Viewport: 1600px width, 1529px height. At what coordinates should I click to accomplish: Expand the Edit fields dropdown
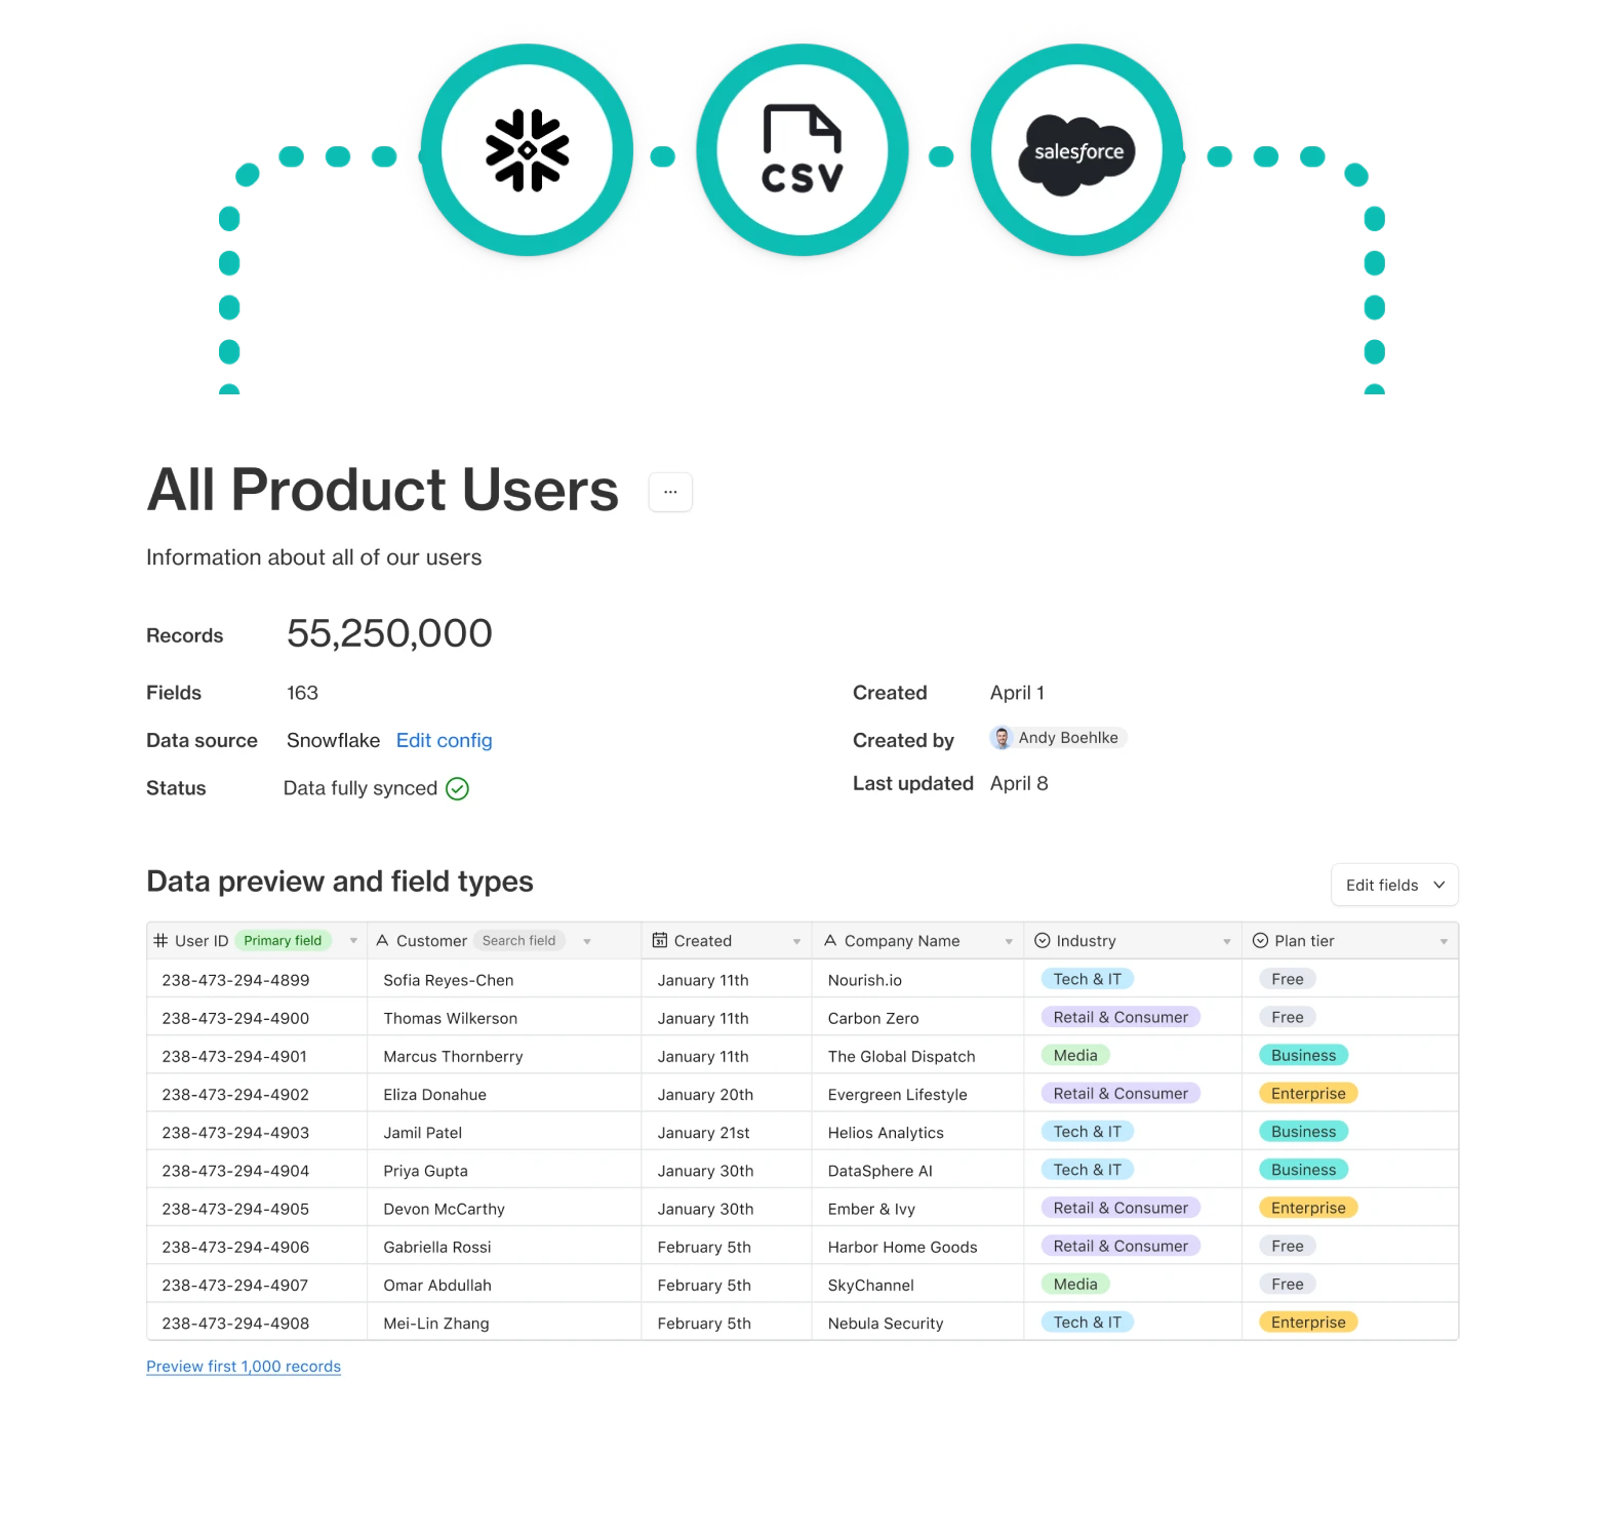[1394, 885]
